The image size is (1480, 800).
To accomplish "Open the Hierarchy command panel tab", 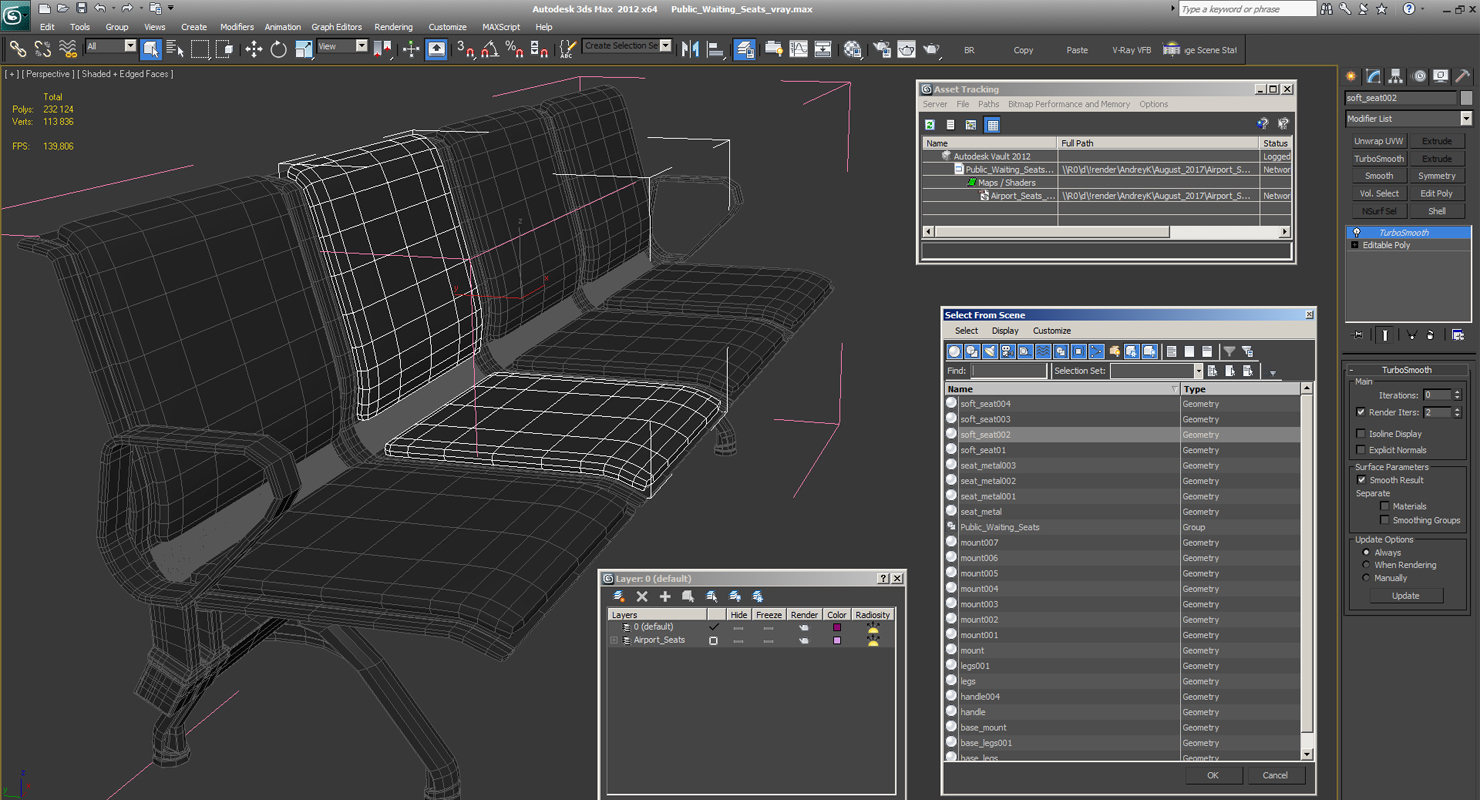I will click(1396, 76).
